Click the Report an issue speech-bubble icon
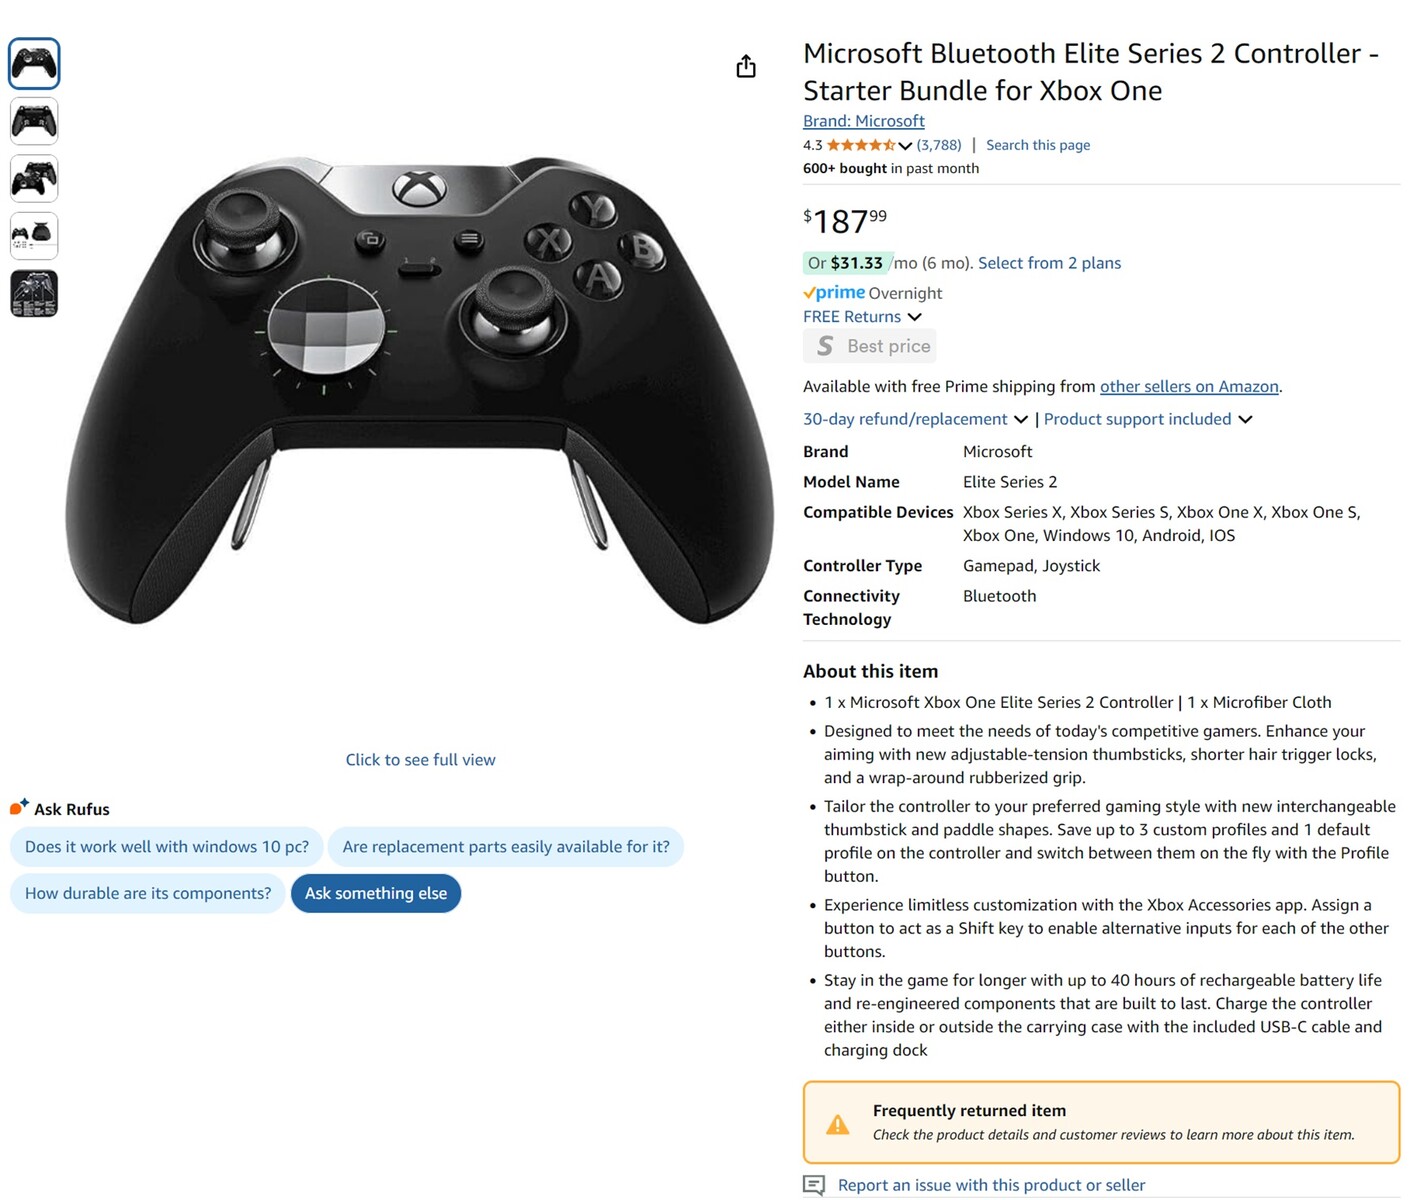 click(815, 1185)
